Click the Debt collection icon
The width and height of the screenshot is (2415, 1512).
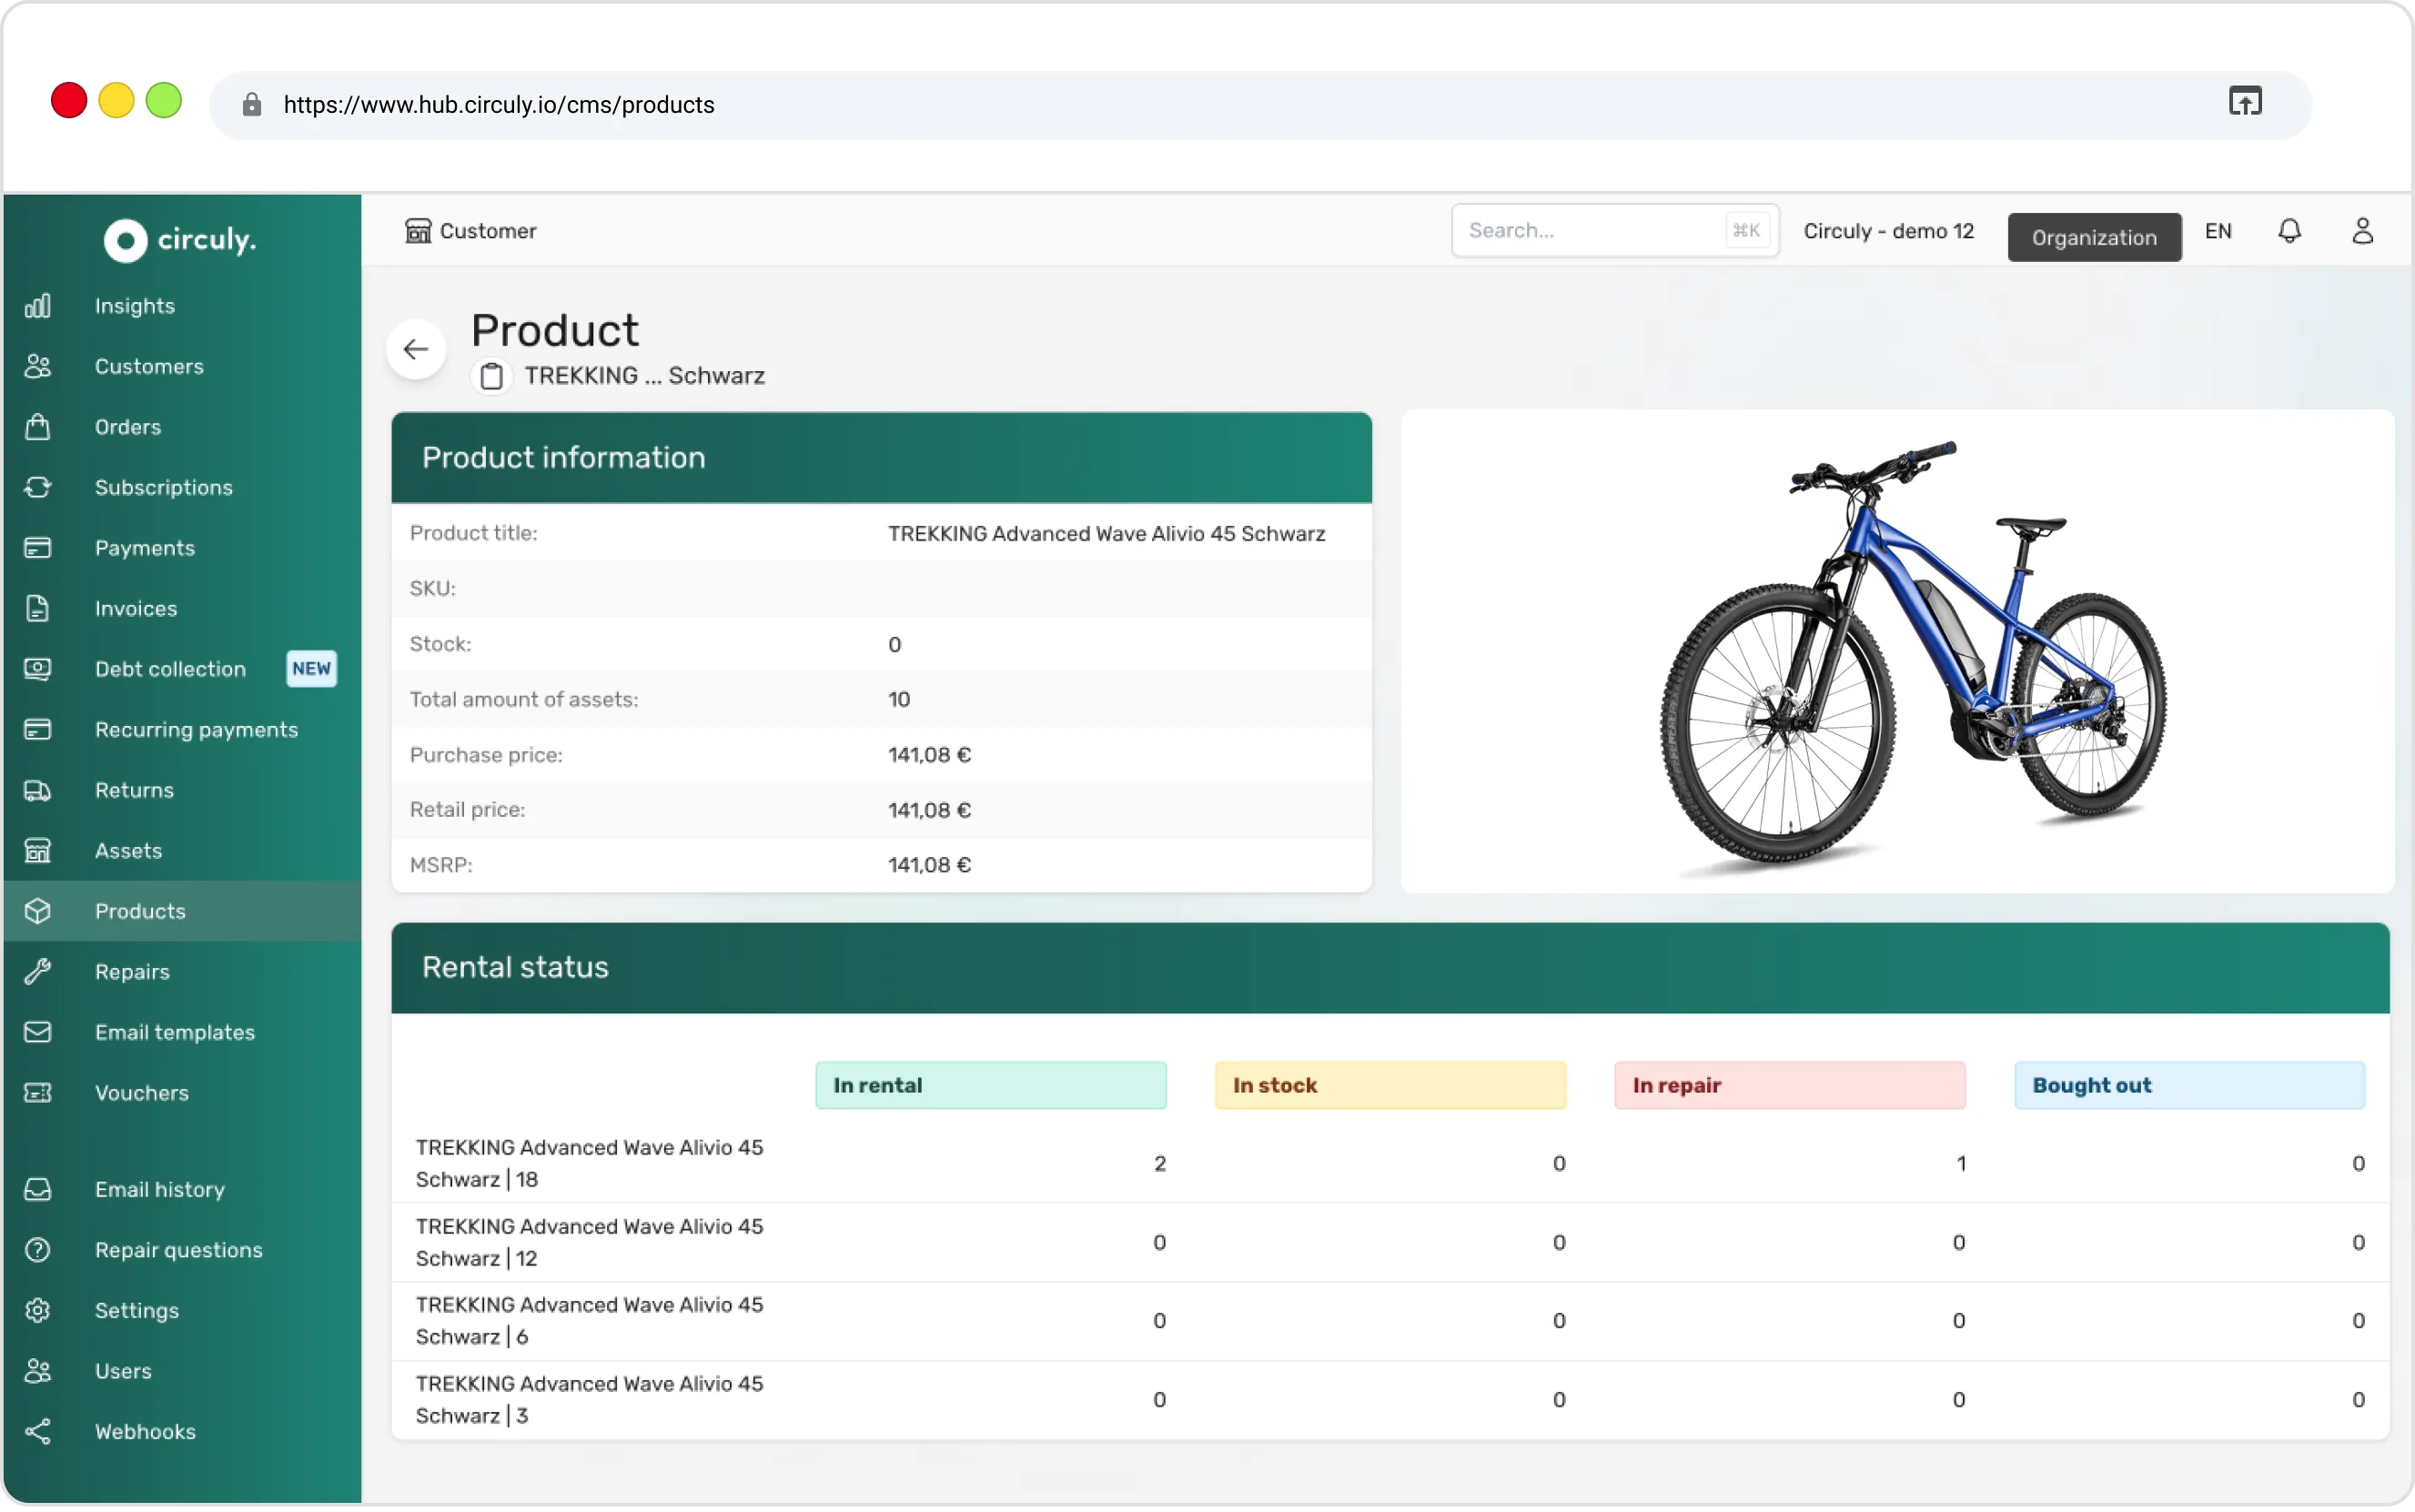pos(37,669)
